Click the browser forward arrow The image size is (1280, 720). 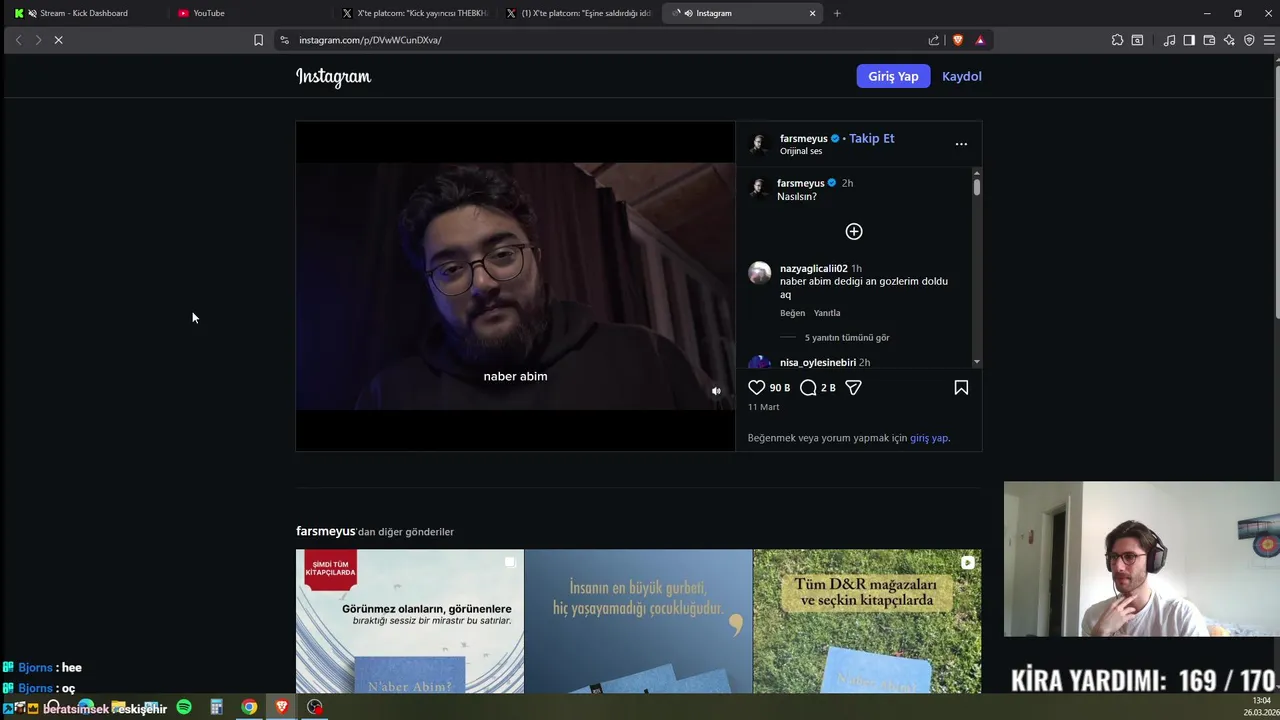click(38, 40)
